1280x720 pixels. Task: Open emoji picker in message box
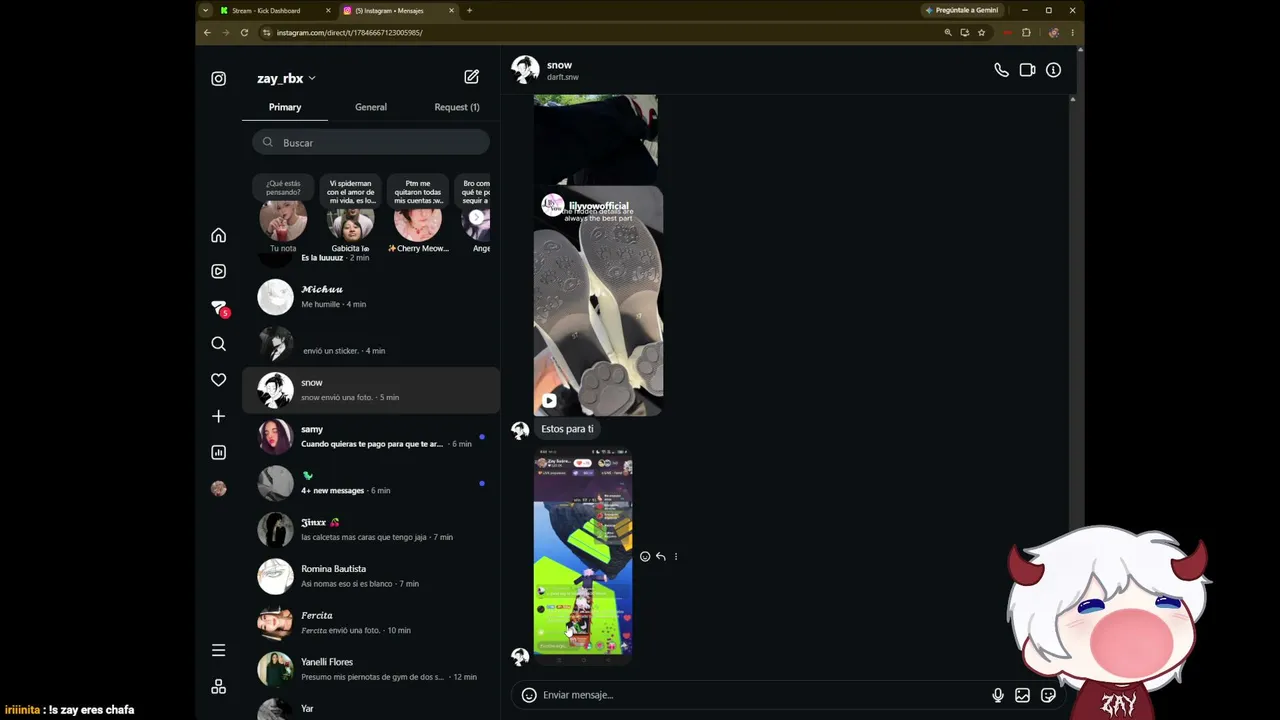(529, 695)
